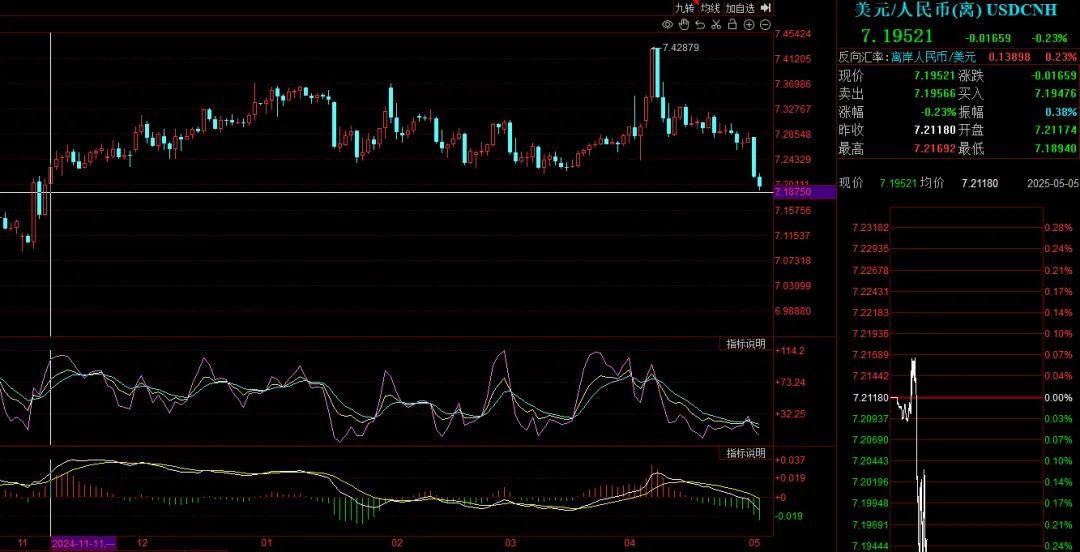The height and width of the screenshot is (552, 1080).
Task: Open 指标说明 for the MACD panel
Action: point(745,454)
